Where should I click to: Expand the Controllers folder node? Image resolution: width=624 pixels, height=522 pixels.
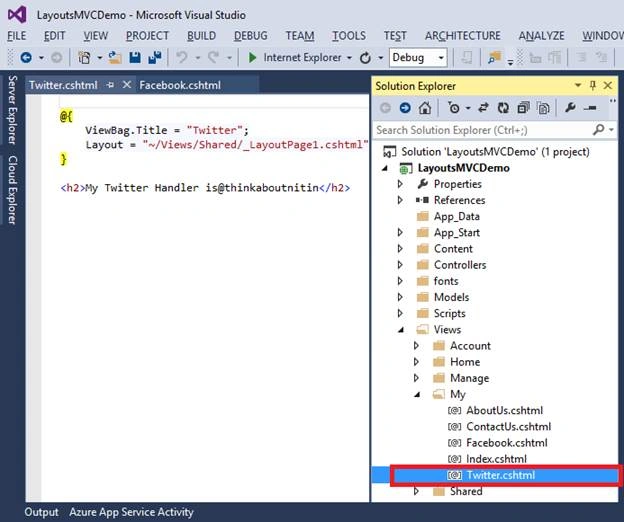(400, 265)
